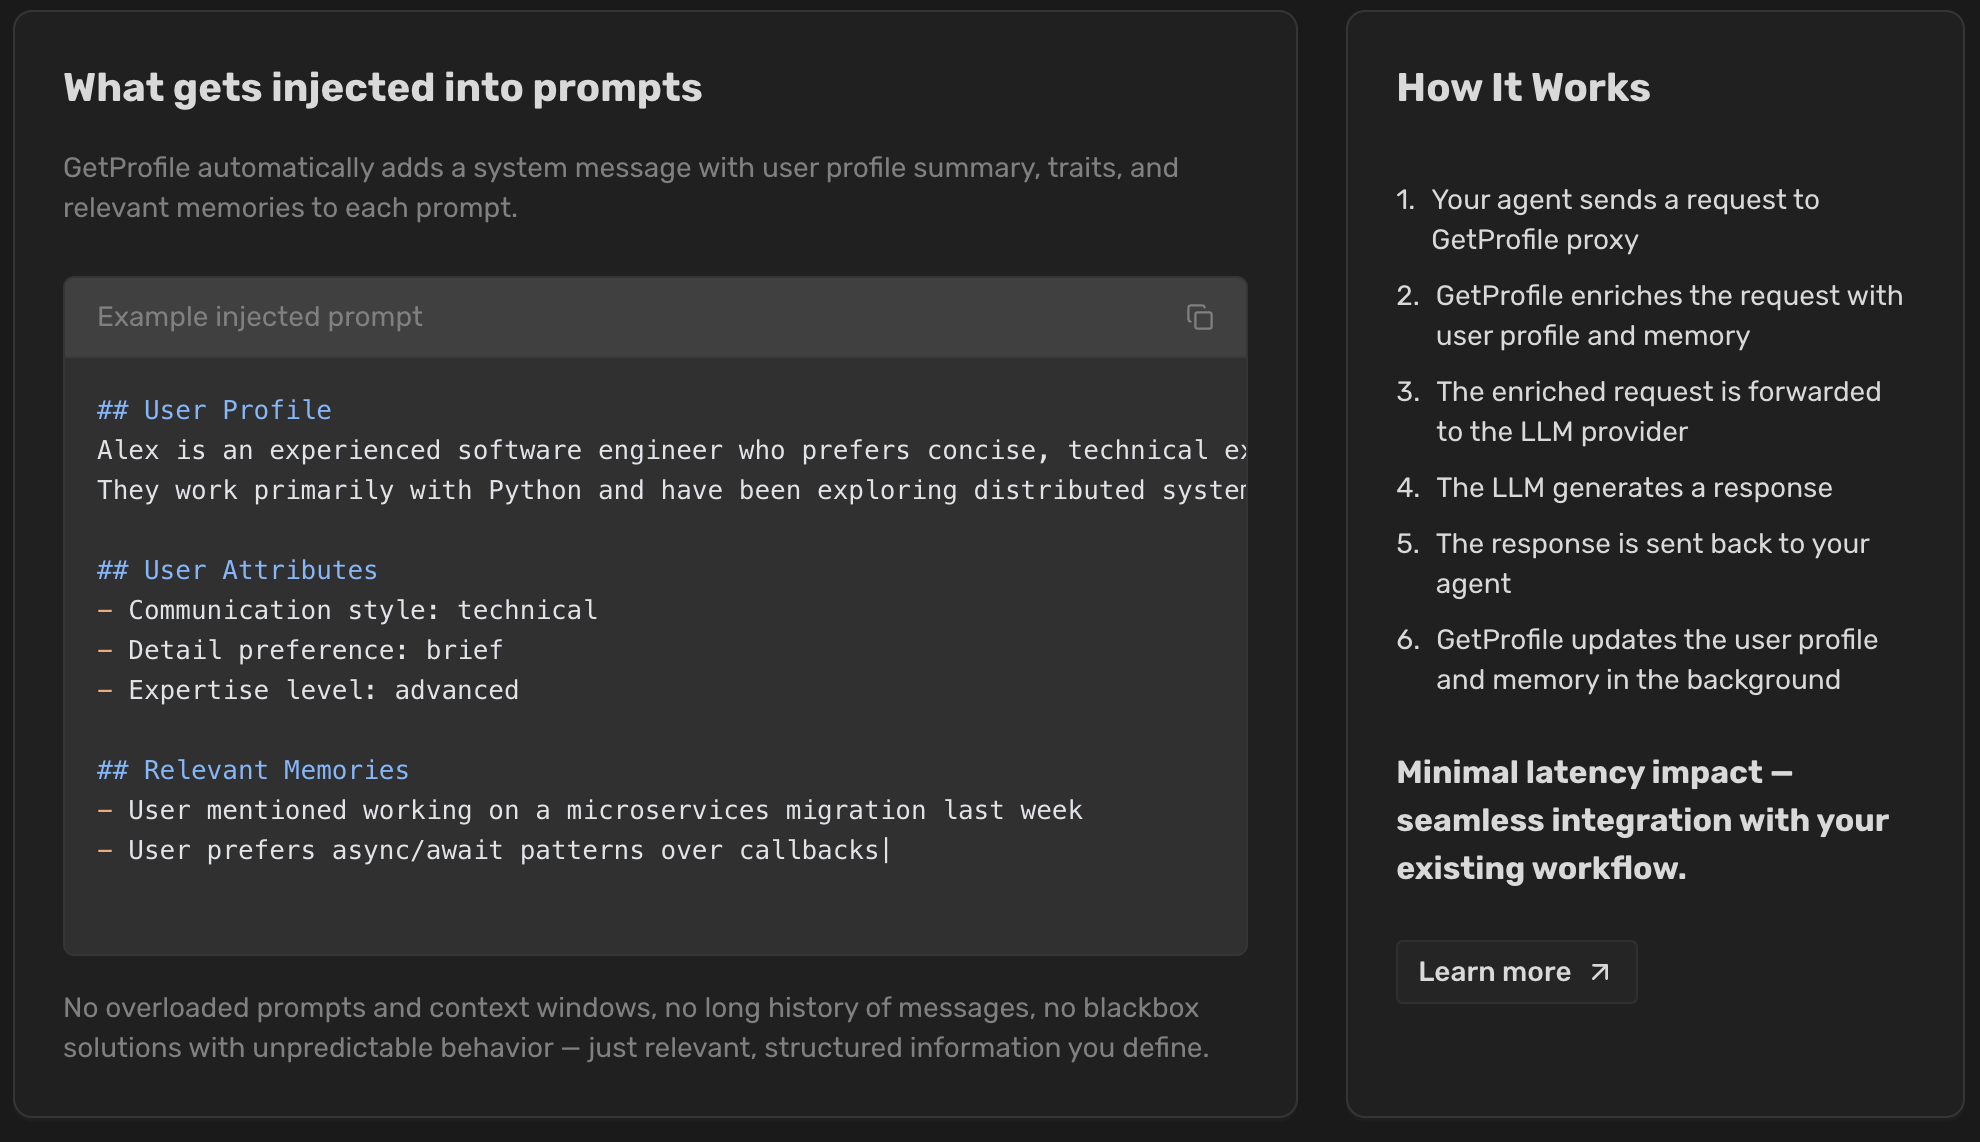Image resolution: width=1980 pixels, height=1142 pixels.
Task: Click the Learn more button
Action: click(x=1516, y=971)
